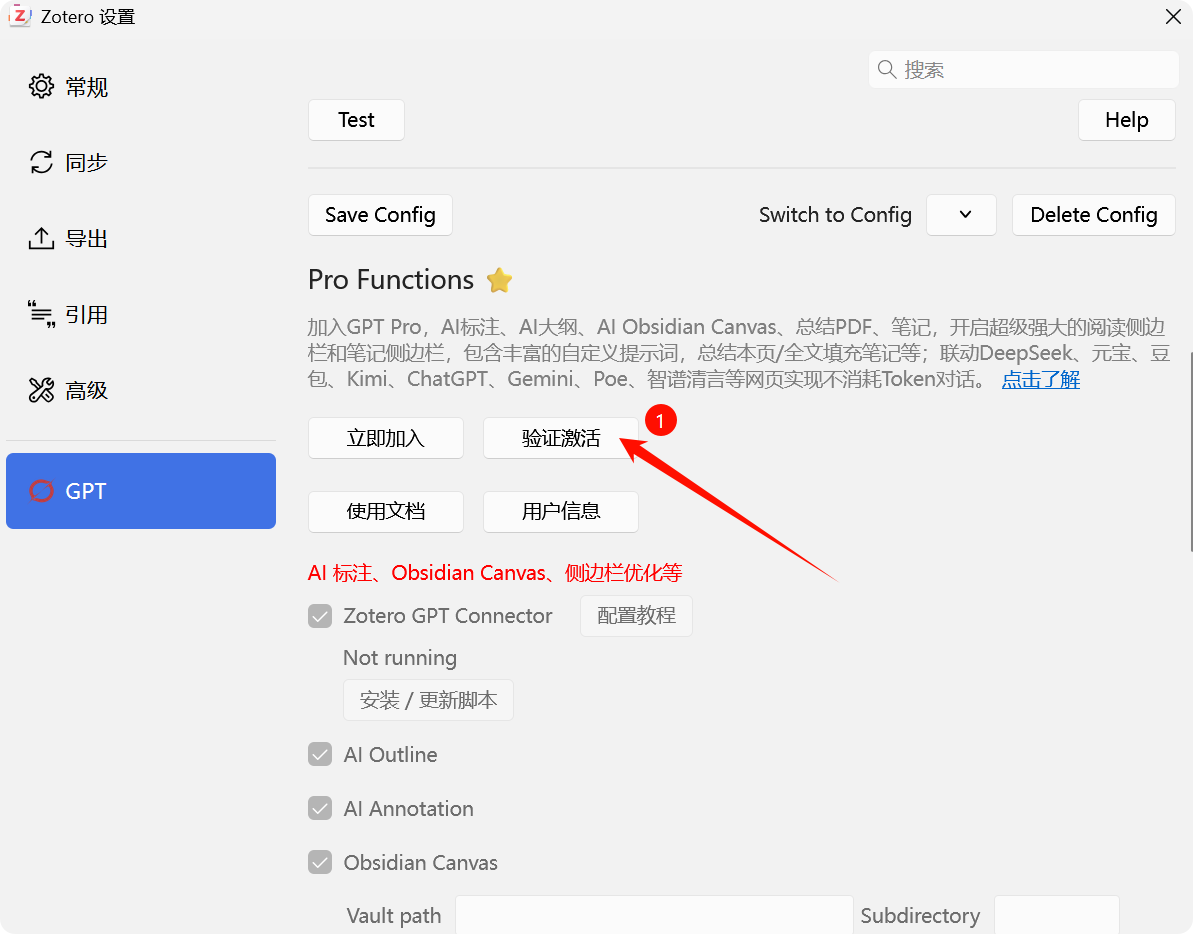Image resolution: width=1193 pixels, height=934 pixels.
Task: Open the 同步 sync settings pane
Action: (x=141, y=162)
